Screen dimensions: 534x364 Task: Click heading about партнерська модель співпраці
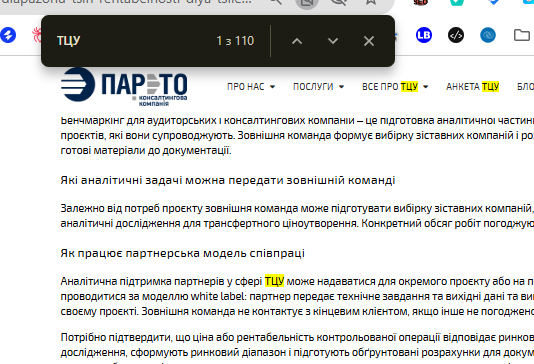tap(183, 253)
